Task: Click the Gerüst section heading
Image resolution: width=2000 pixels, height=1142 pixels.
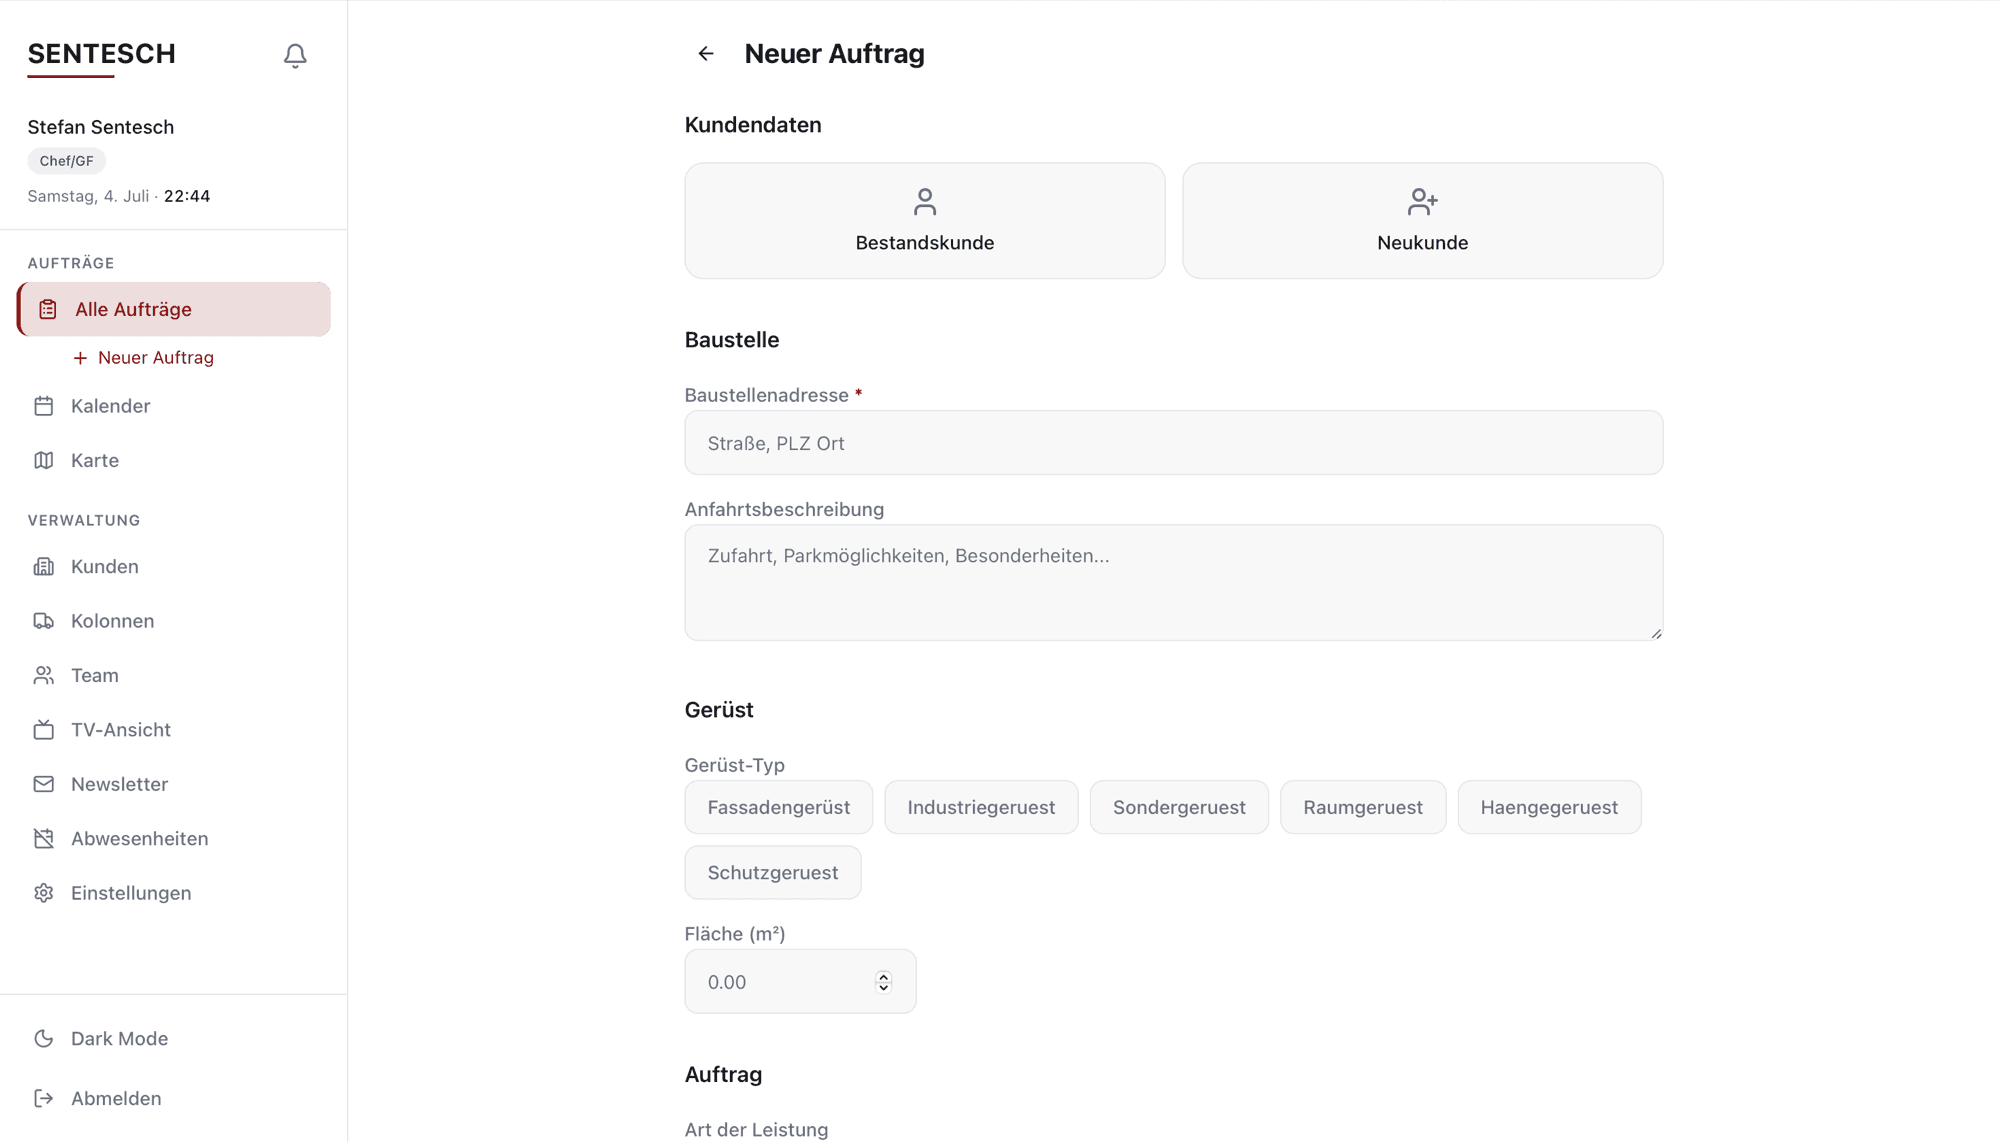Action: coord(719,710)
